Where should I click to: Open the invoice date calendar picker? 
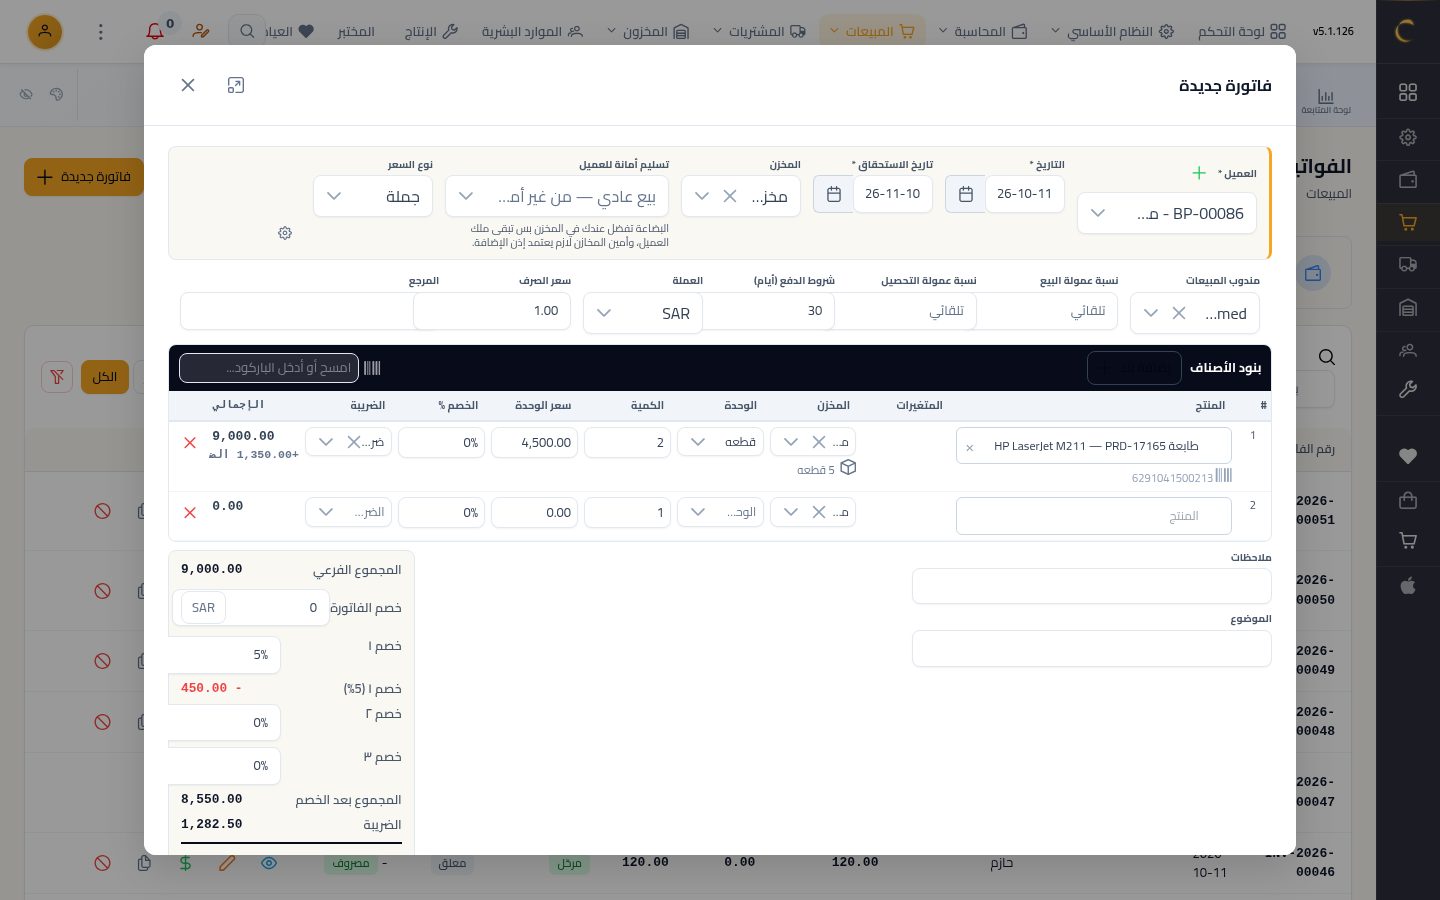click(965, 194)
